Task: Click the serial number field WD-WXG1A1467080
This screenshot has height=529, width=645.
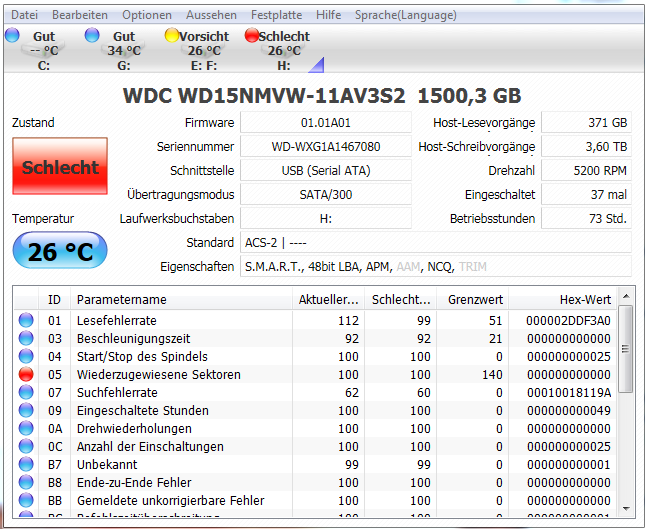Action: click(326, 146)
